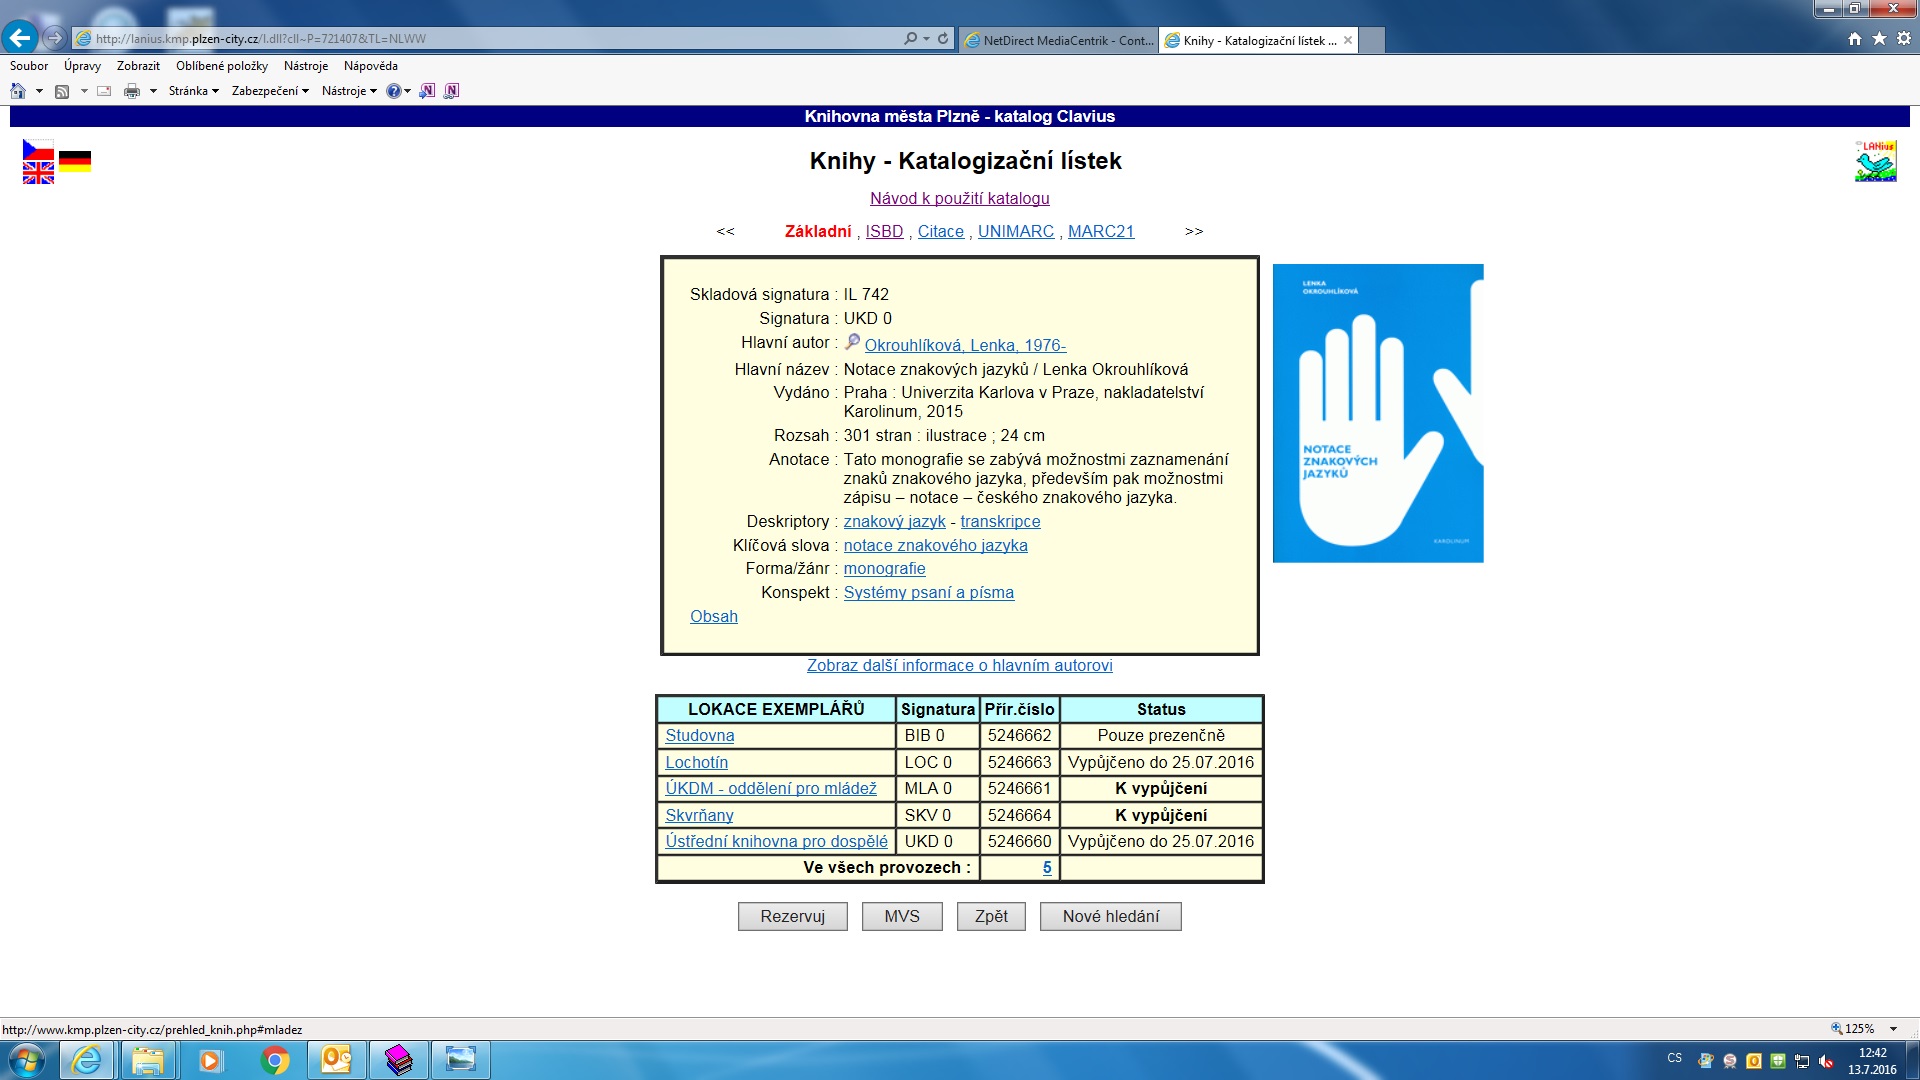Open the zoom level 125% dropdown arrow
This screenshot has height=1080, width=1920.
[x=1893, y=1029]
